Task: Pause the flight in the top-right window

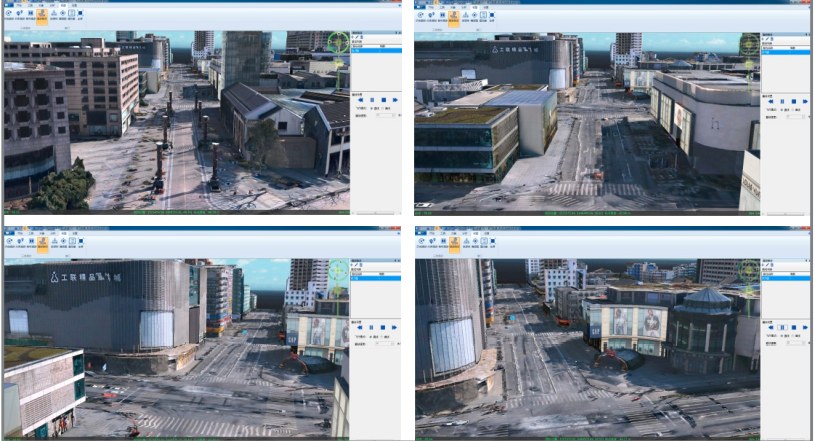Action: click(x=782, y=101)
